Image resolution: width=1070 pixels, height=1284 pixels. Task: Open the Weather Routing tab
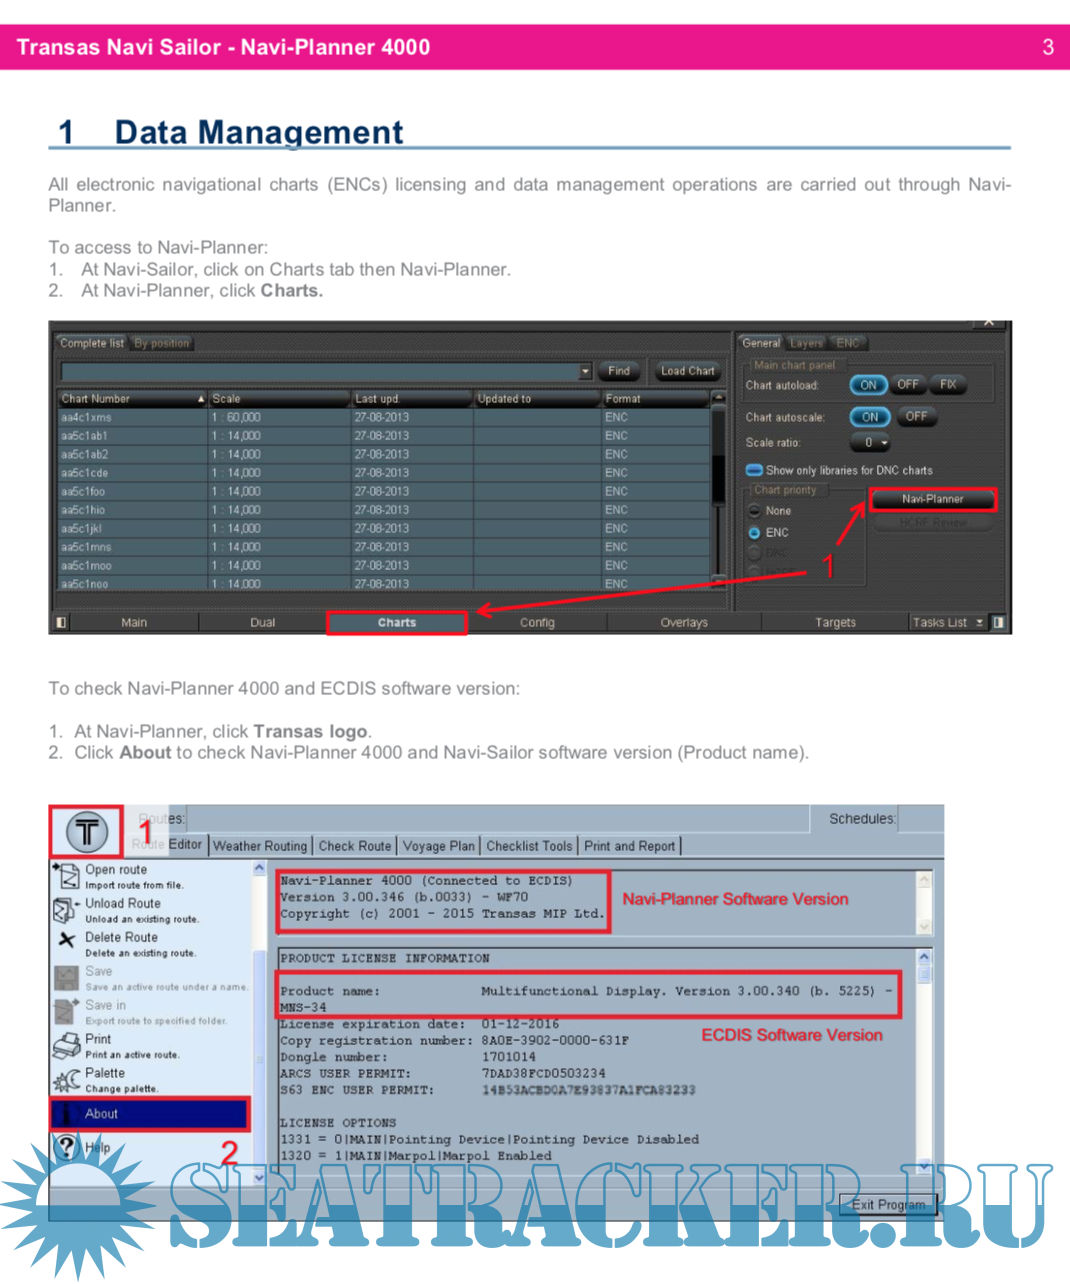260,846
